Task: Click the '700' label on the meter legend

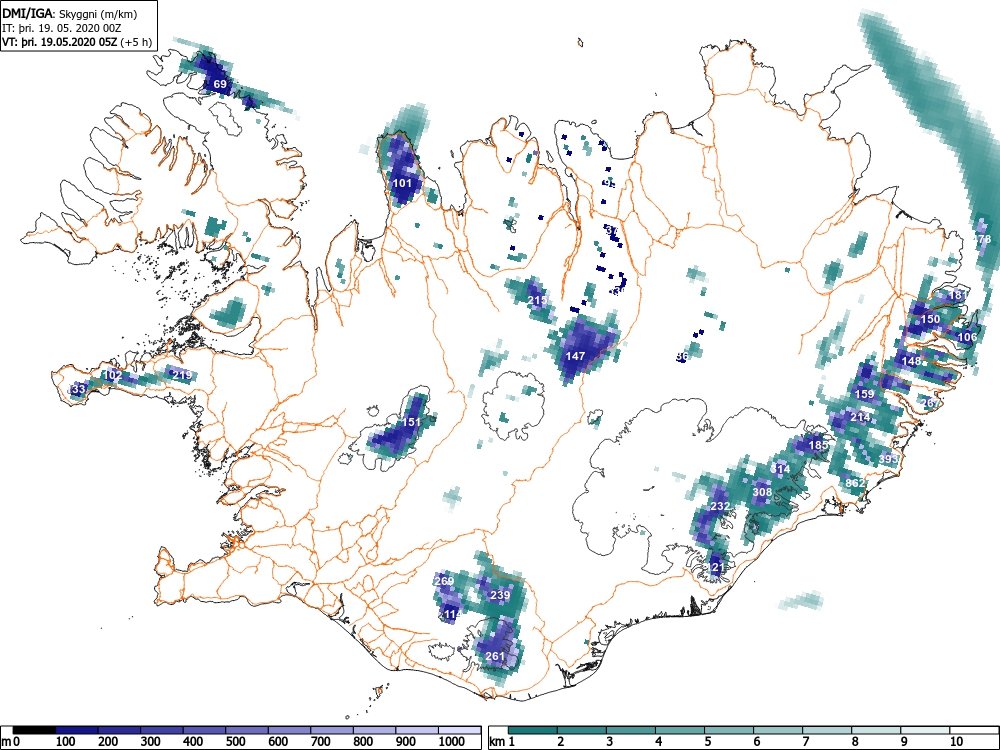Action: point(321,741)
